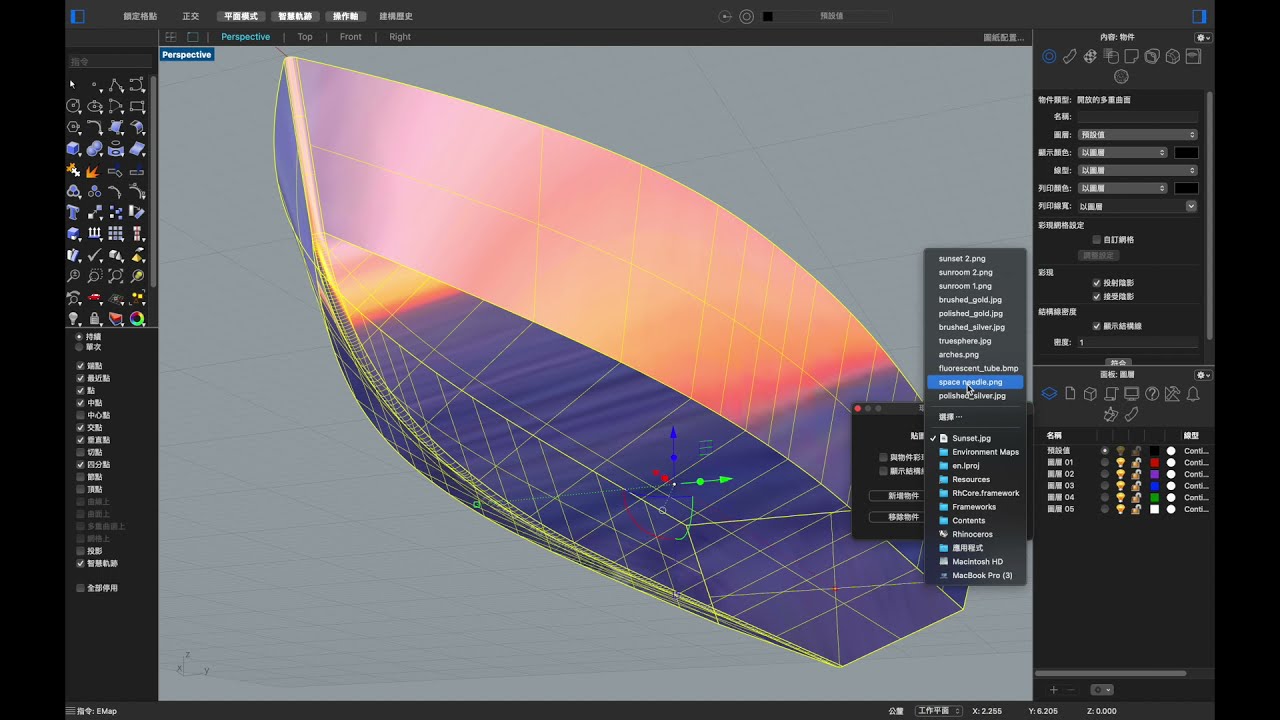
Task: Select the arrow pointer tool
Action: pos(72,84)
